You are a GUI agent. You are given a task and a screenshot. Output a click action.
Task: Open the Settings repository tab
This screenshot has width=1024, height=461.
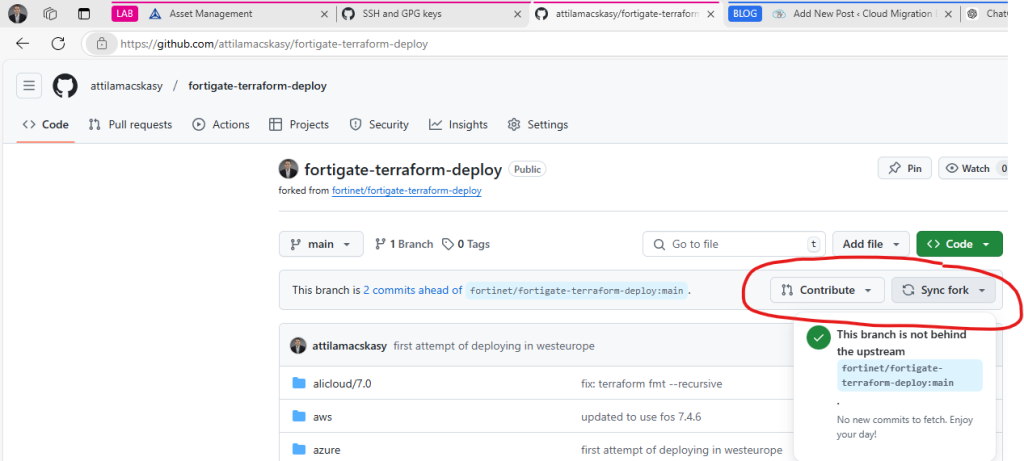[x=538, y=125]
